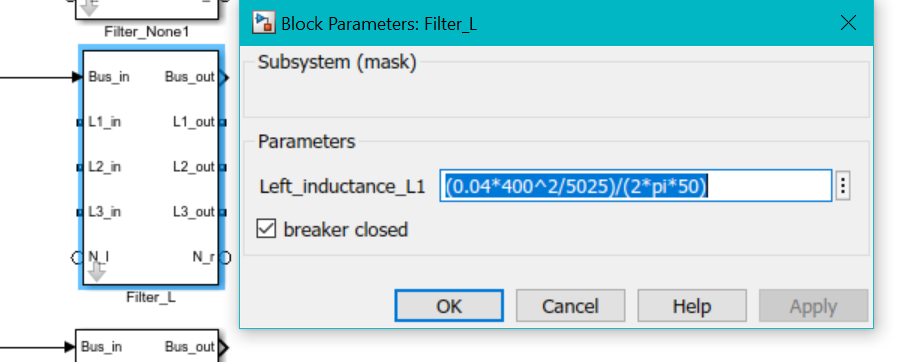The image size is (916, 362).
Task: Click the Block Parameters dialog title icon
Action: pos(263,23)
